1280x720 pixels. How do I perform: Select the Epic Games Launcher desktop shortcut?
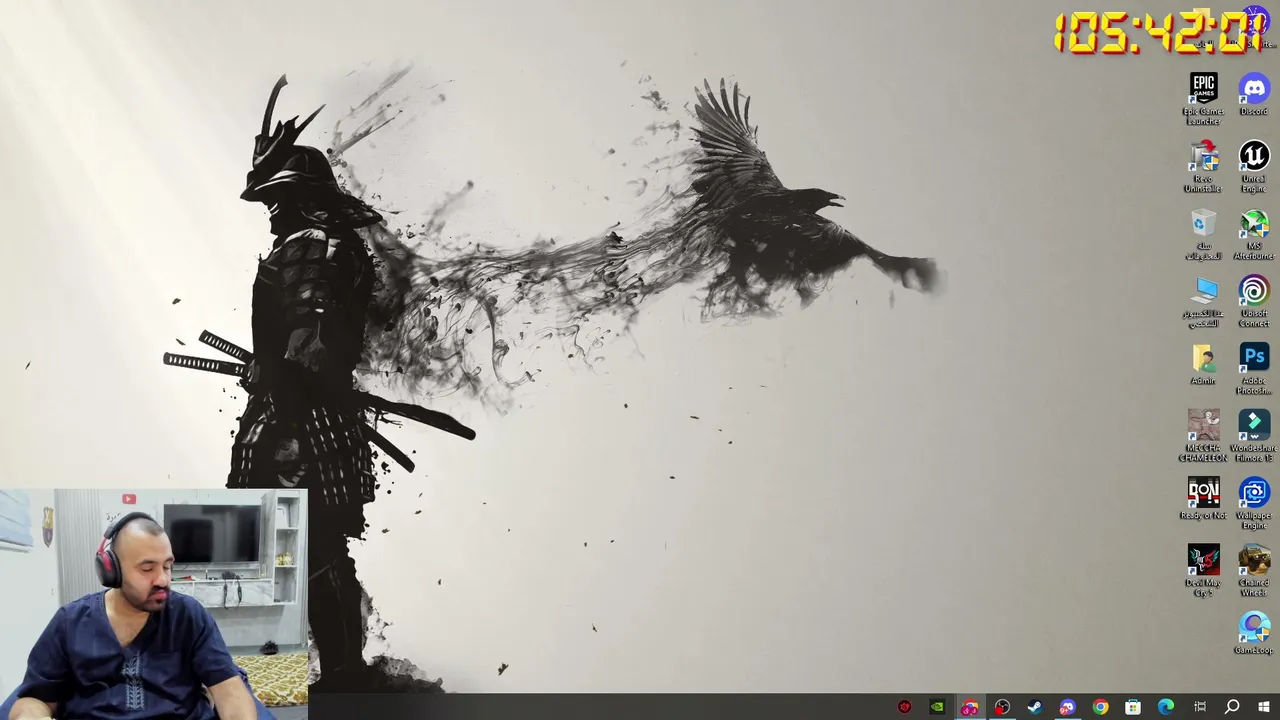[x=1203, y=98]
